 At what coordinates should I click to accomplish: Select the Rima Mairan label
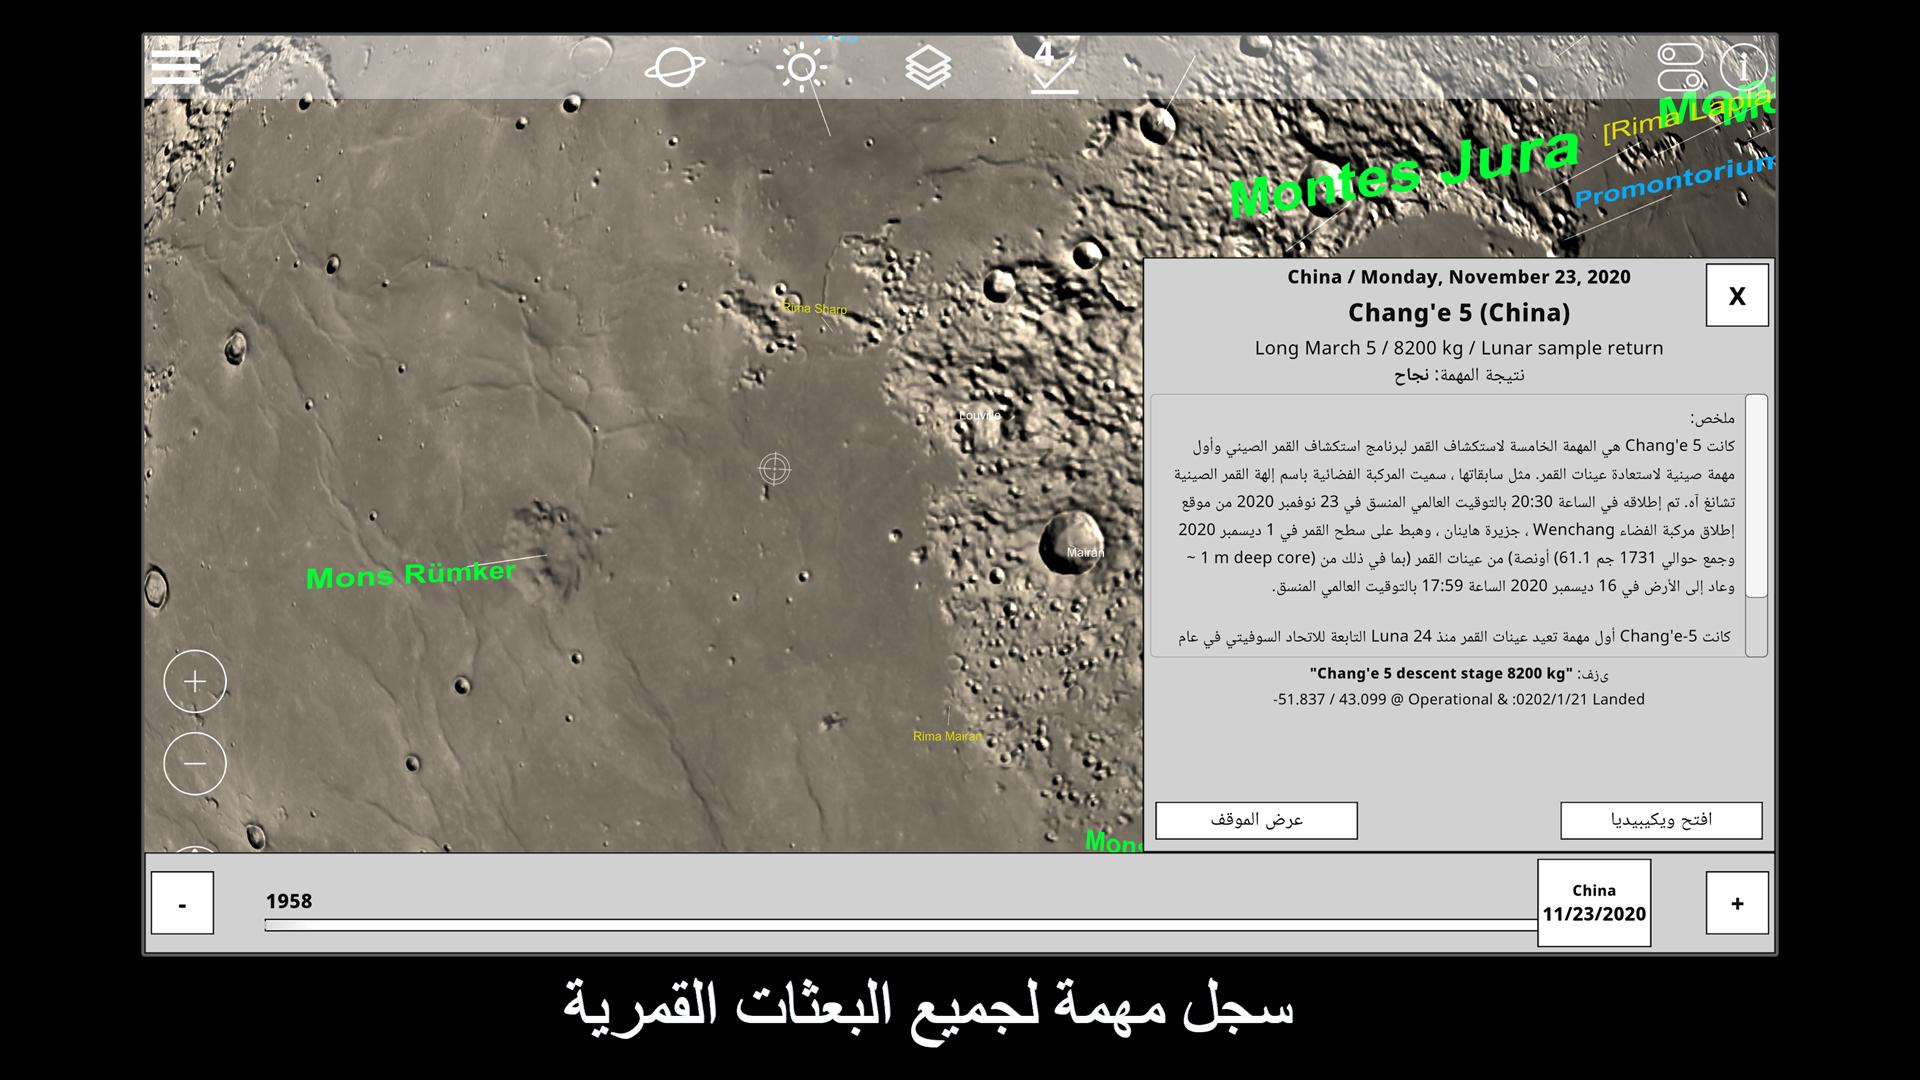947,736
